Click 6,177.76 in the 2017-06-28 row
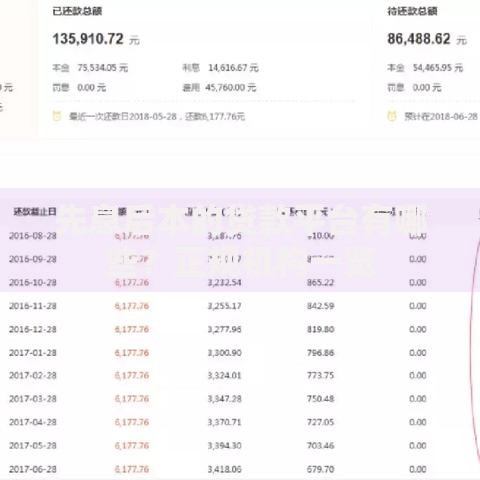 click(x=132, y=469)
